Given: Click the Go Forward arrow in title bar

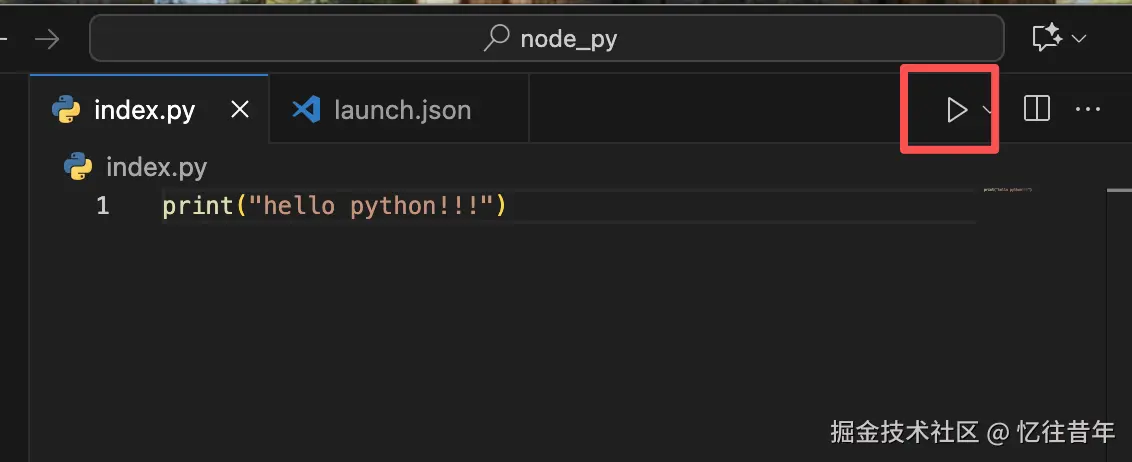Looking at the screenshot, I should tap(47, 39).
